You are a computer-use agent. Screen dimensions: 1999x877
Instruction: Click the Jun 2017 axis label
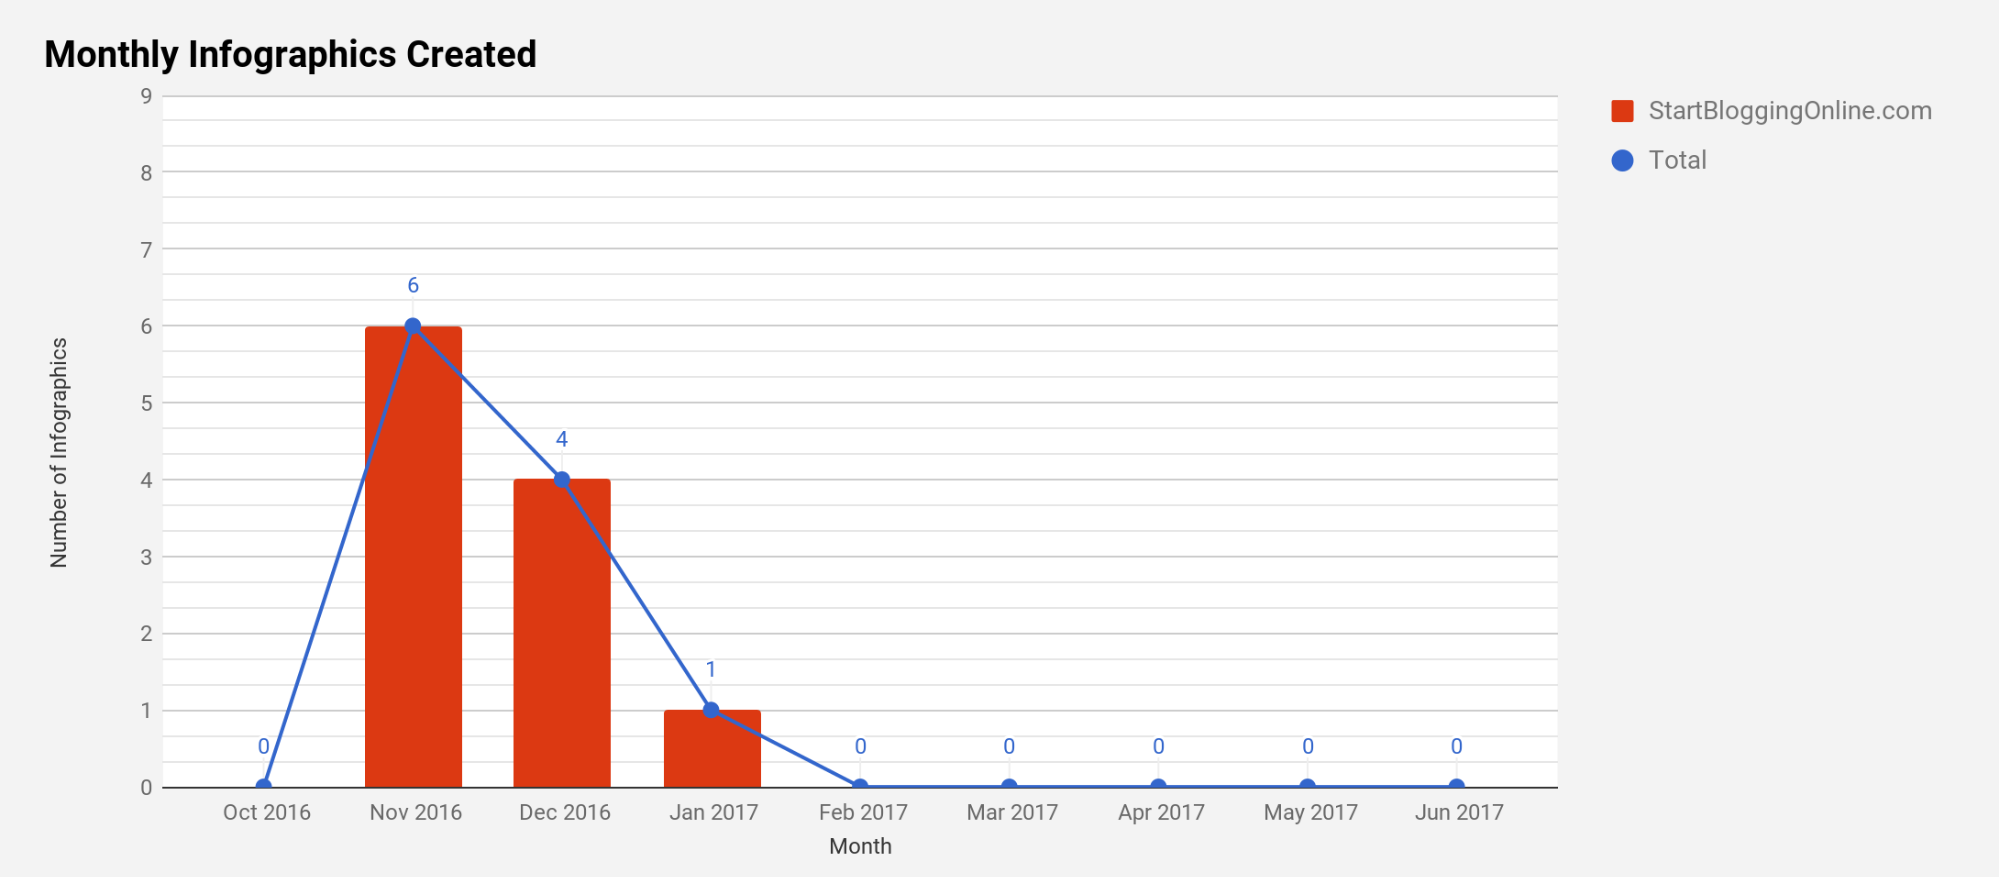click(x=1460, y=812)
